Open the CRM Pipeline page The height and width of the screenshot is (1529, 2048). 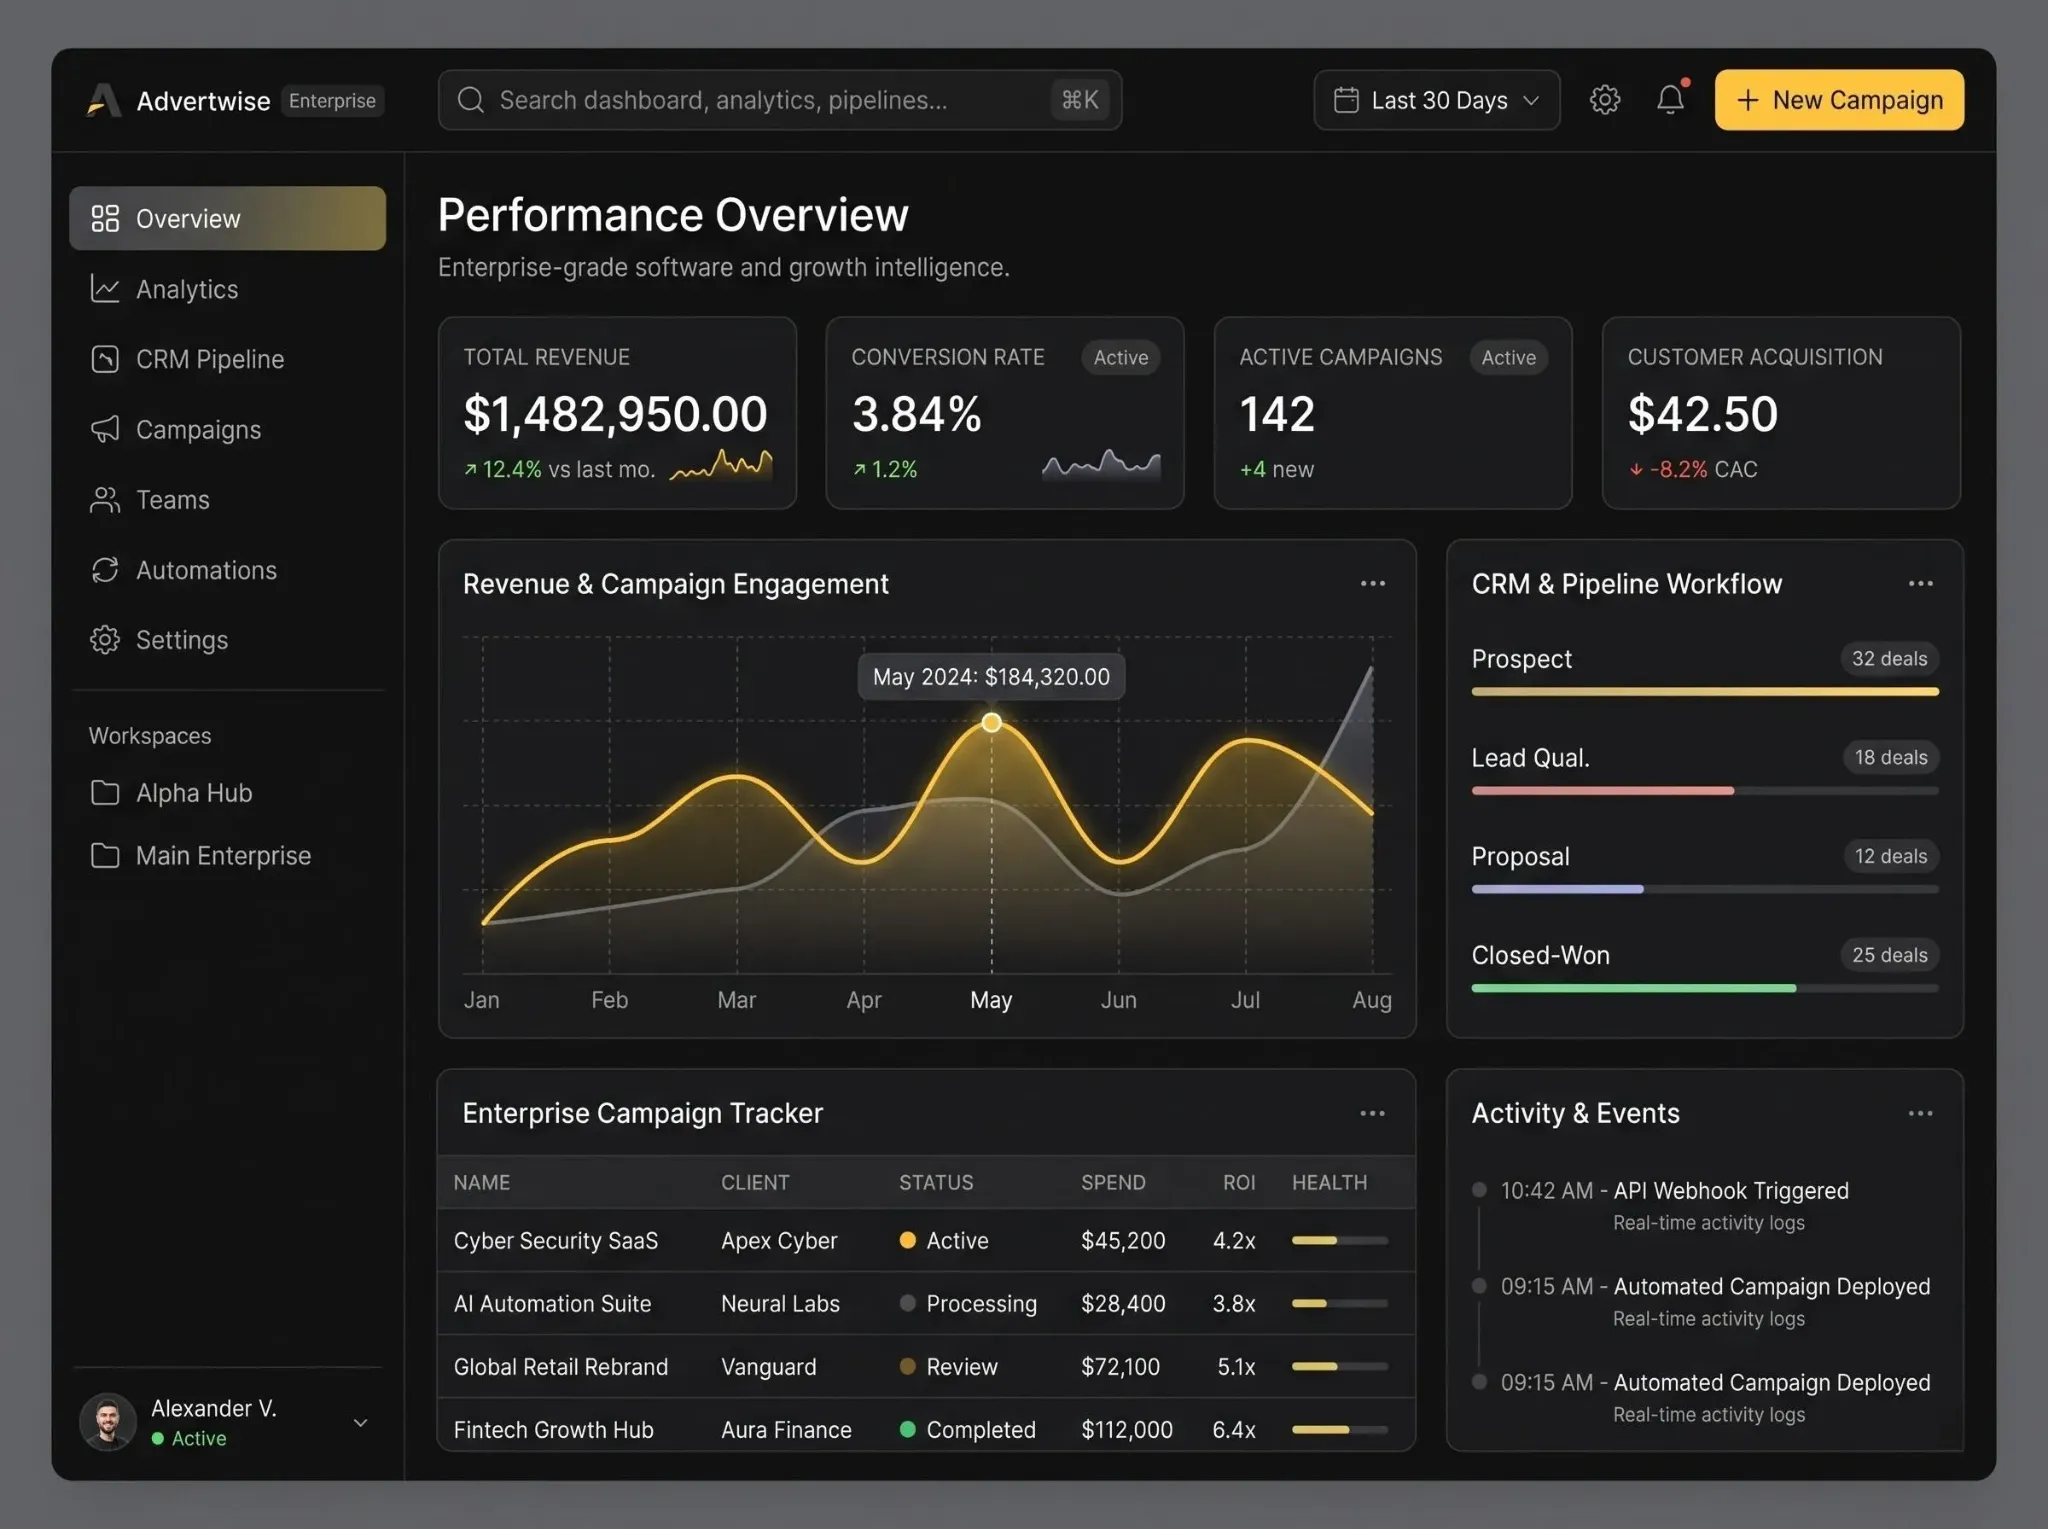(x=227, y=359)
